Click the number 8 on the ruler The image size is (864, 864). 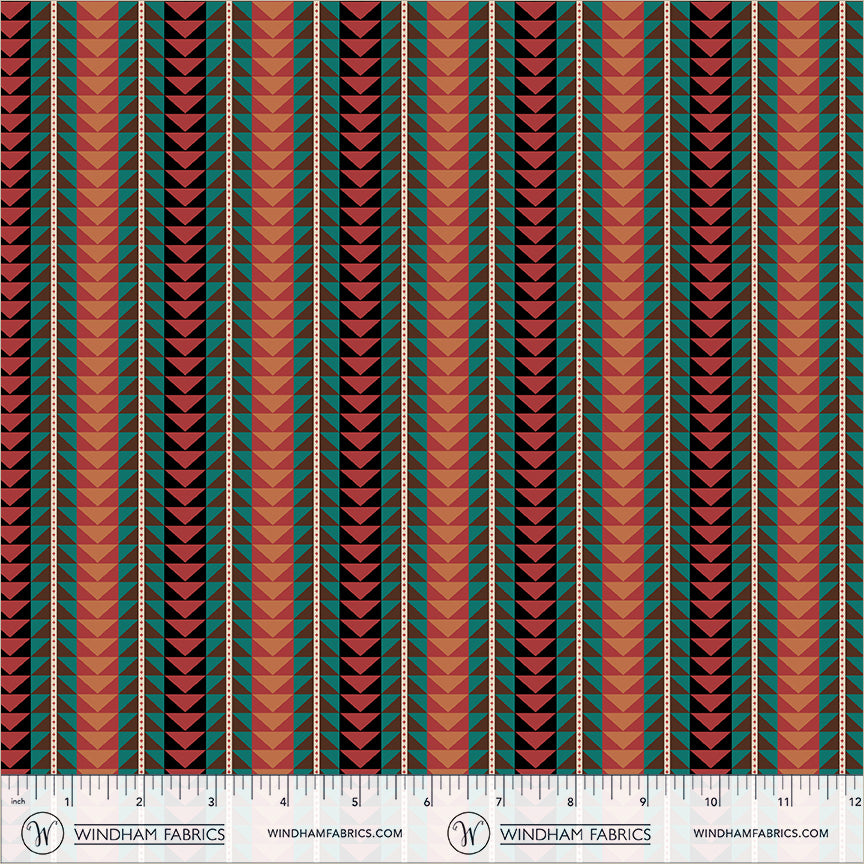570,802
